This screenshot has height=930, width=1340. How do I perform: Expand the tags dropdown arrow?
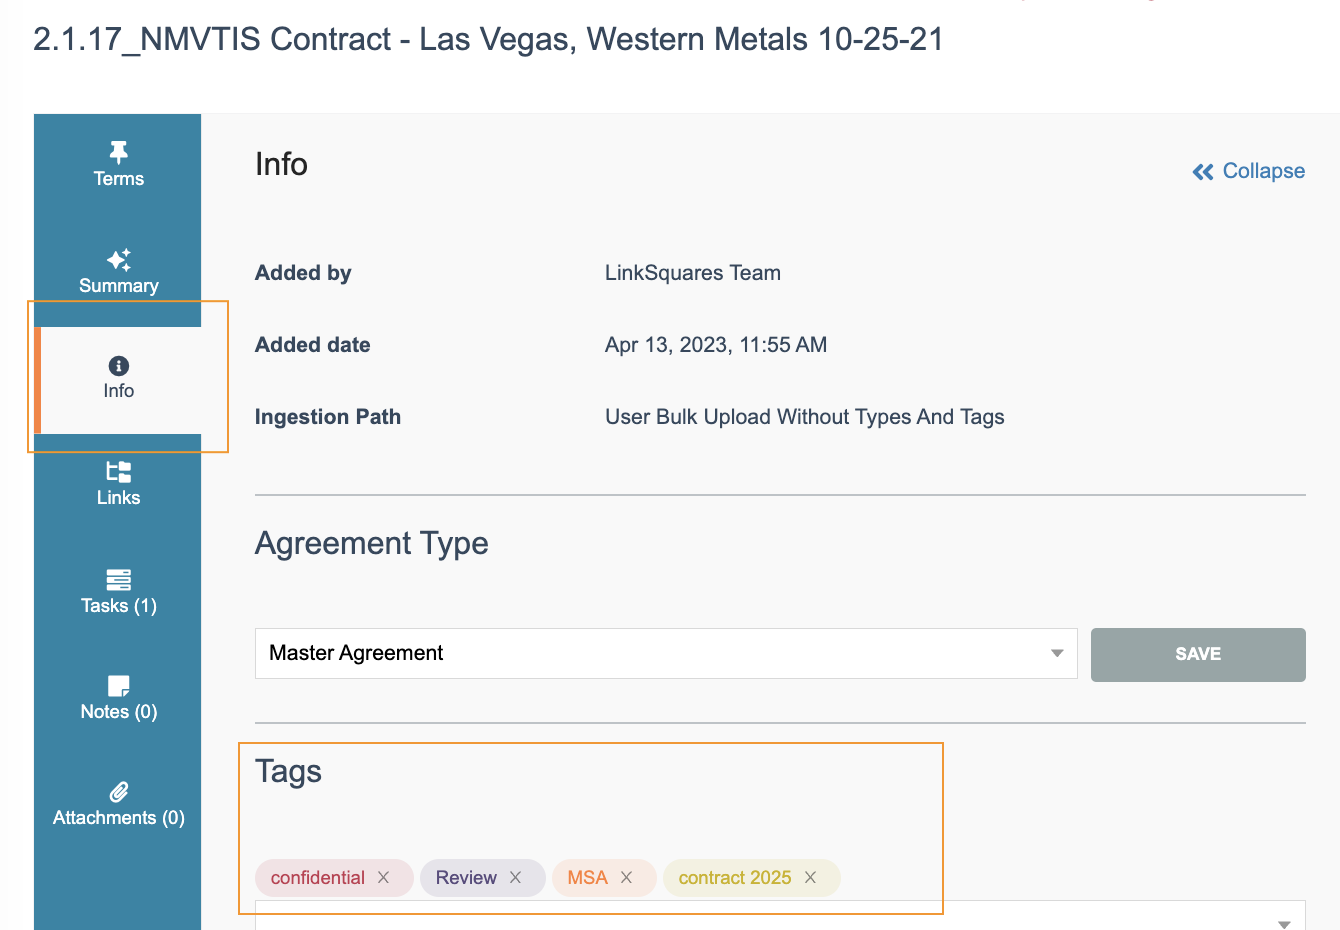click(1284, 924)
